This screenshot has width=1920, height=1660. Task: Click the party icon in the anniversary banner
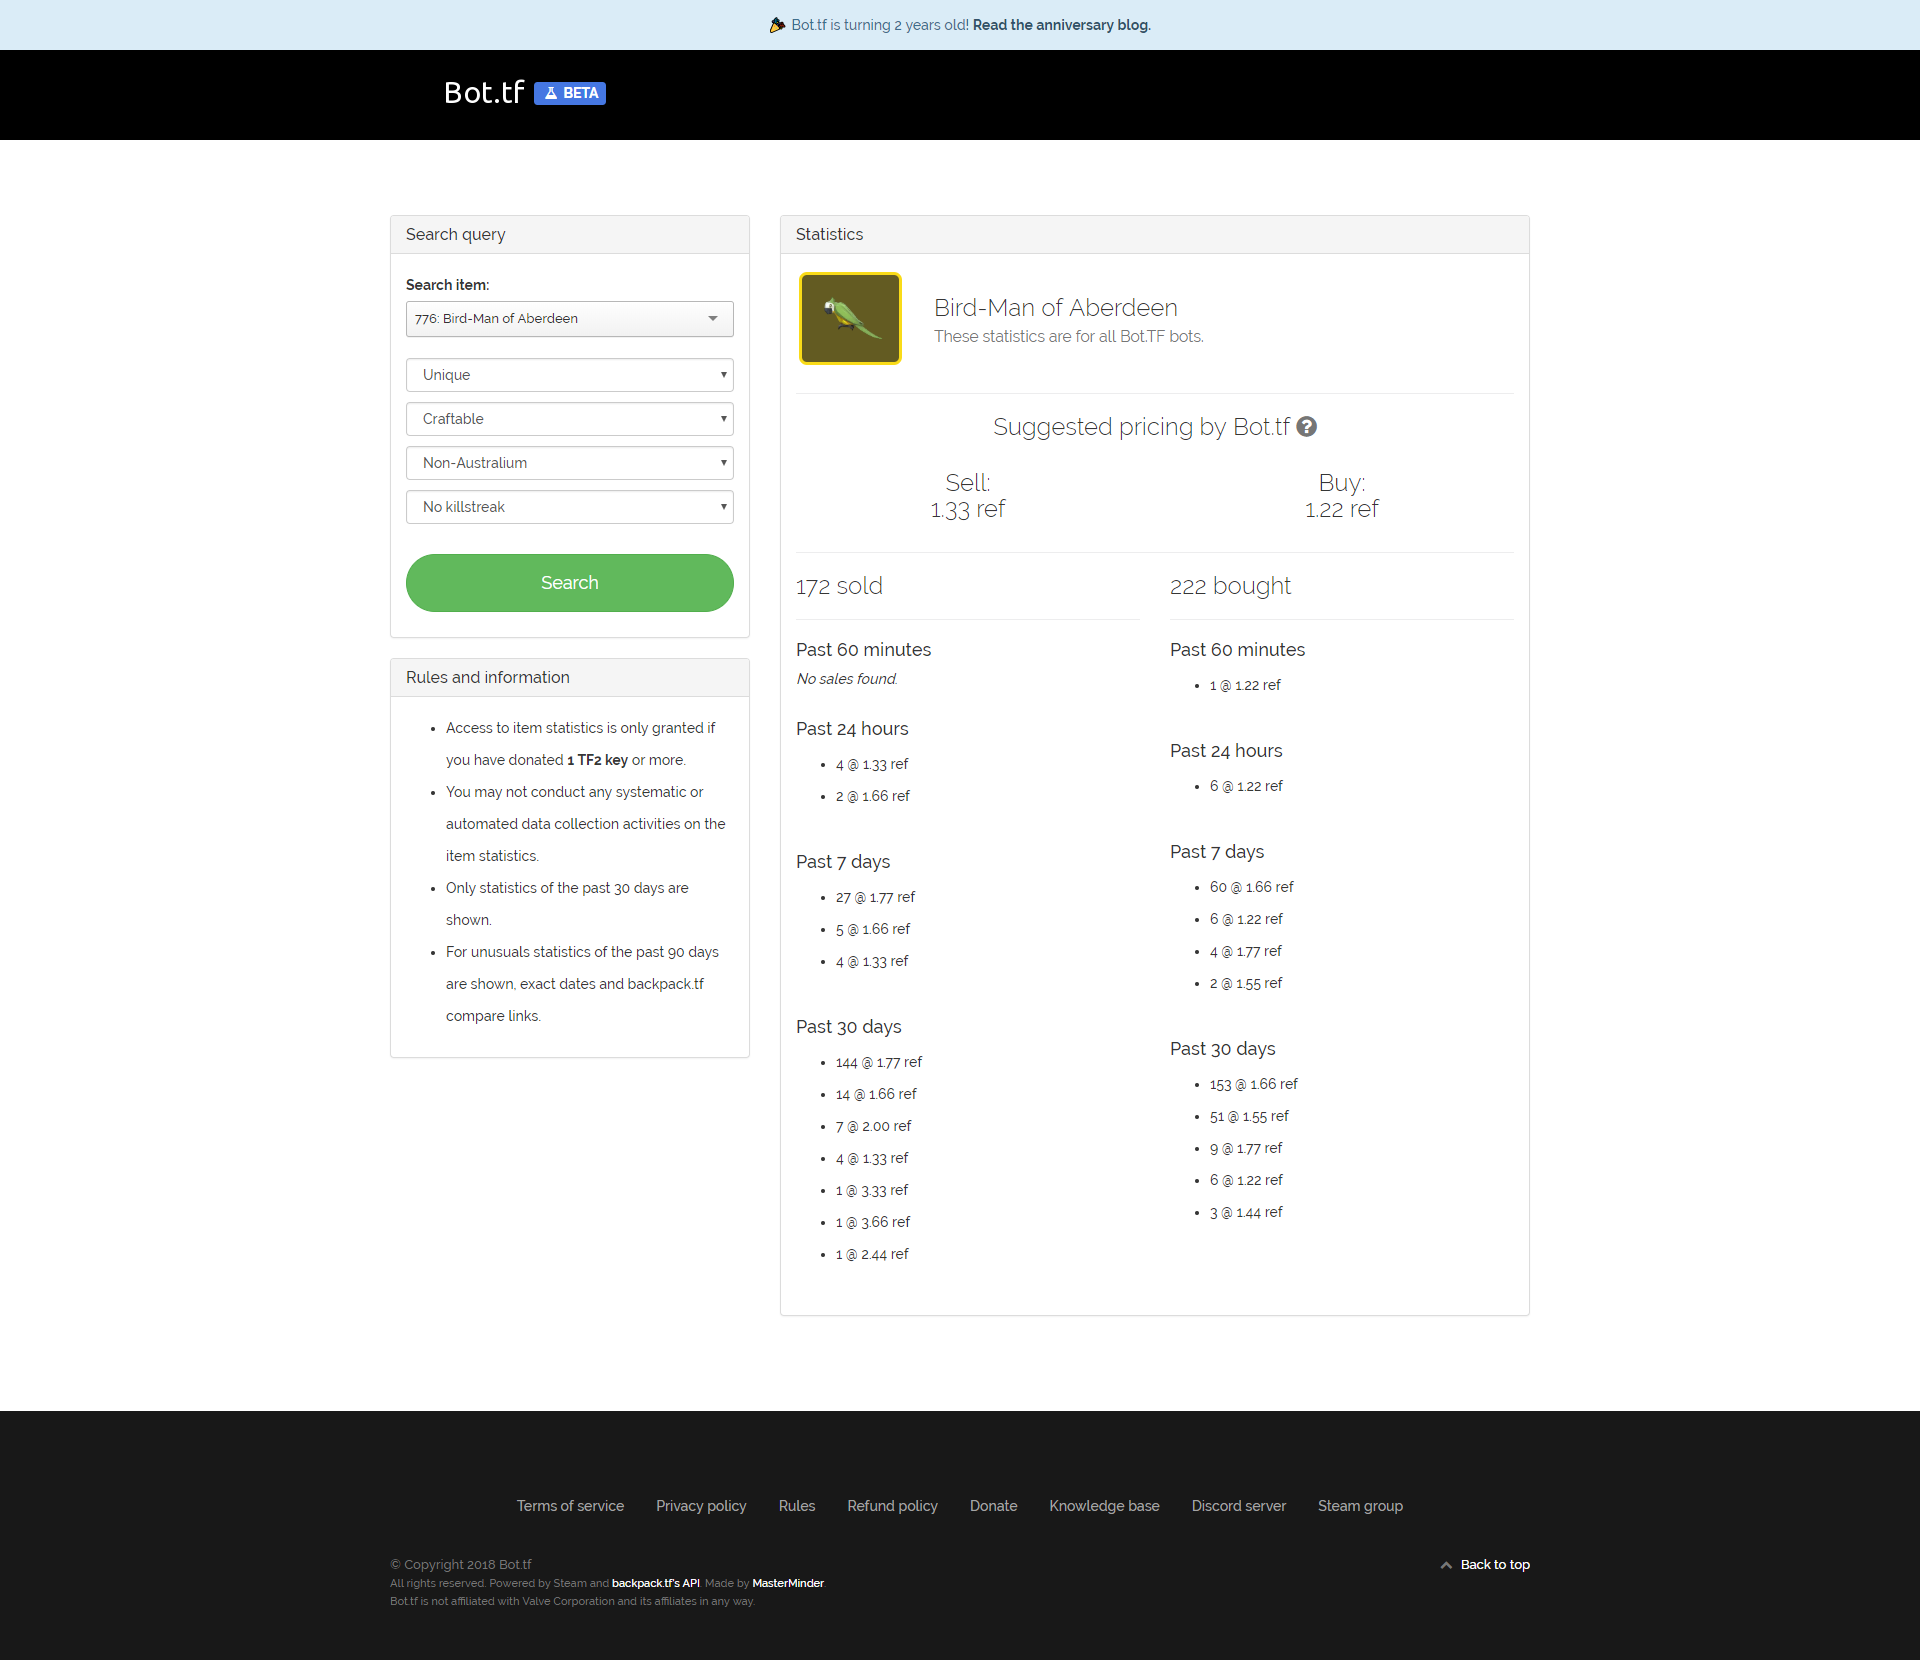(777, 25)
